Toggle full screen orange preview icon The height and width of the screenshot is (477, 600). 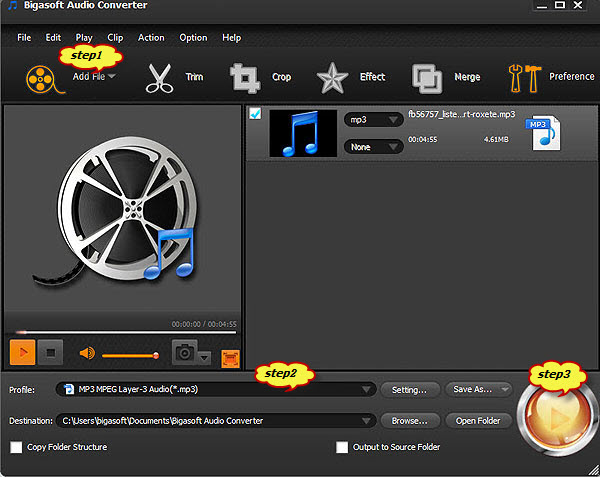230,359
